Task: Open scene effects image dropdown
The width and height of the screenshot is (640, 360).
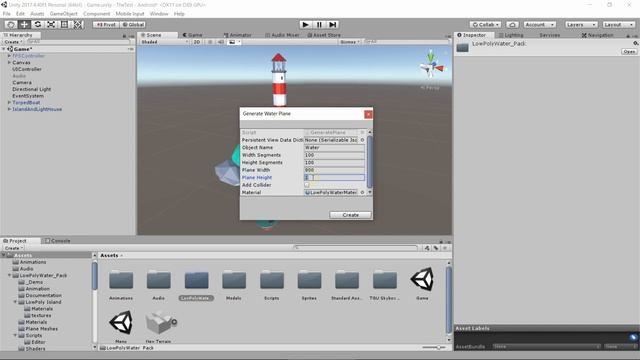Action: pyautogui.click(x=234, y=42)
